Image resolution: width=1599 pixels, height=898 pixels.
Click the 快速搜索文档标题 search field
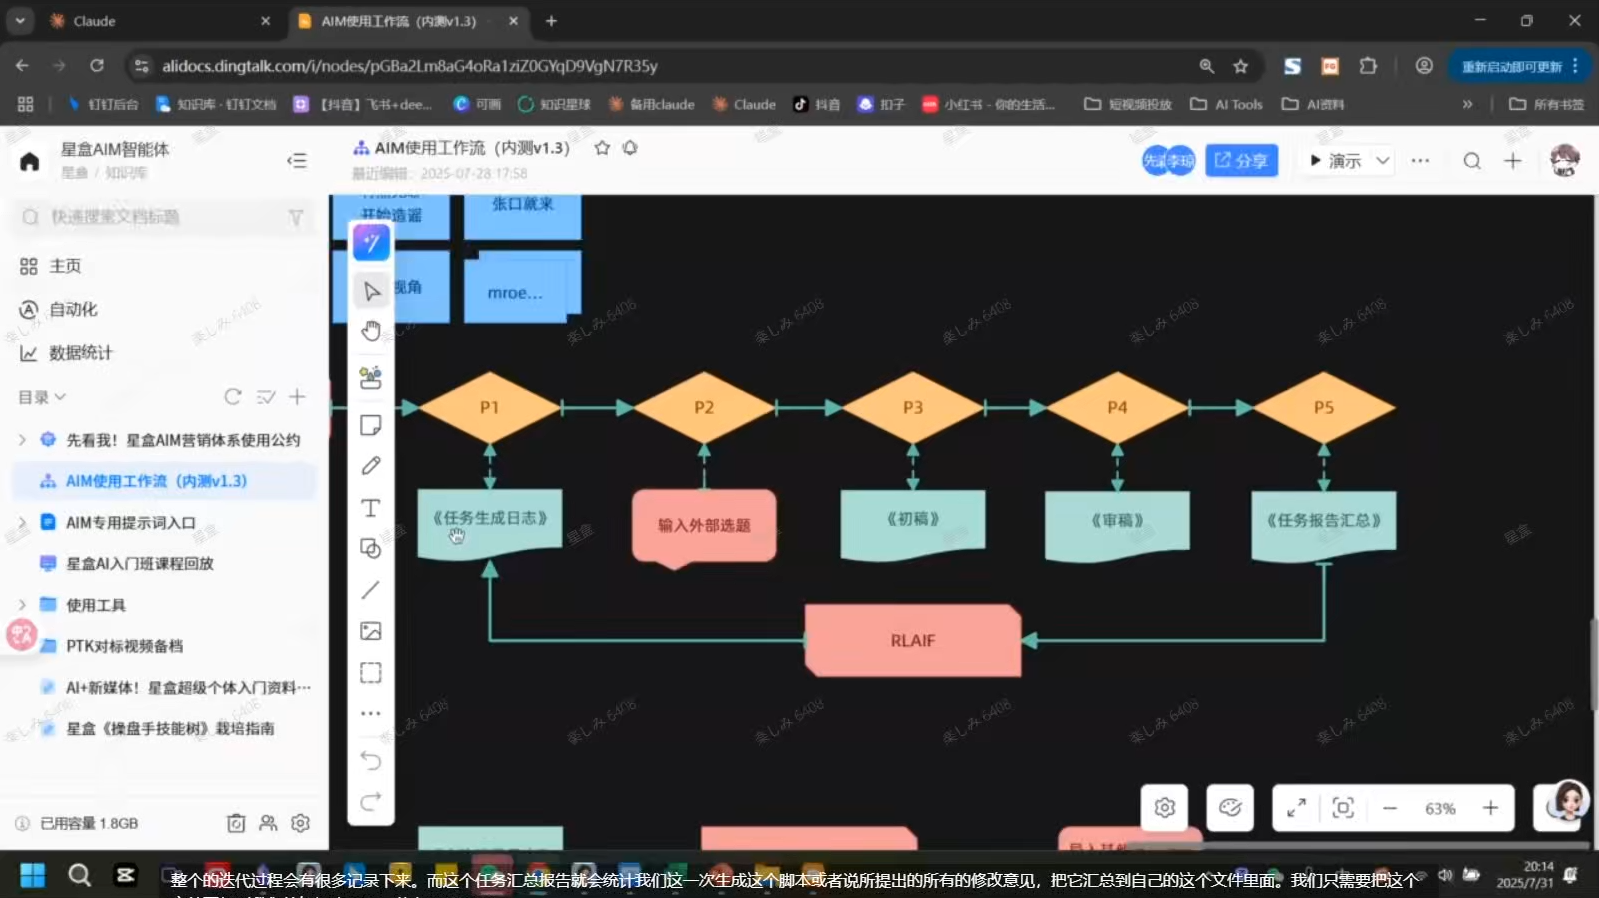click(160, 217)
